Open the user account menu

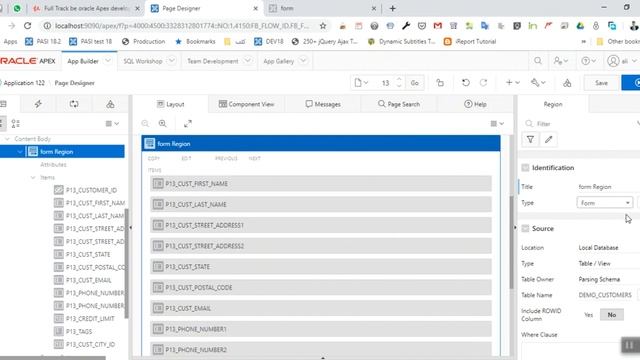[622, 61]
